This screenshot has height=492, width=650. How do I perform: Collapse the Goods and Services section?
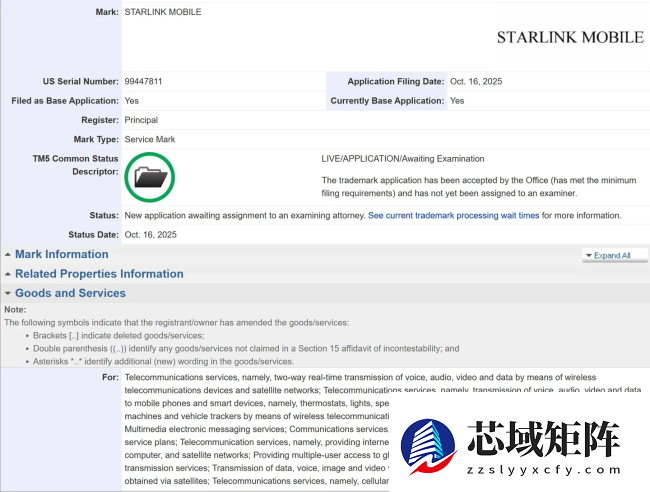[x=69, y=293]
